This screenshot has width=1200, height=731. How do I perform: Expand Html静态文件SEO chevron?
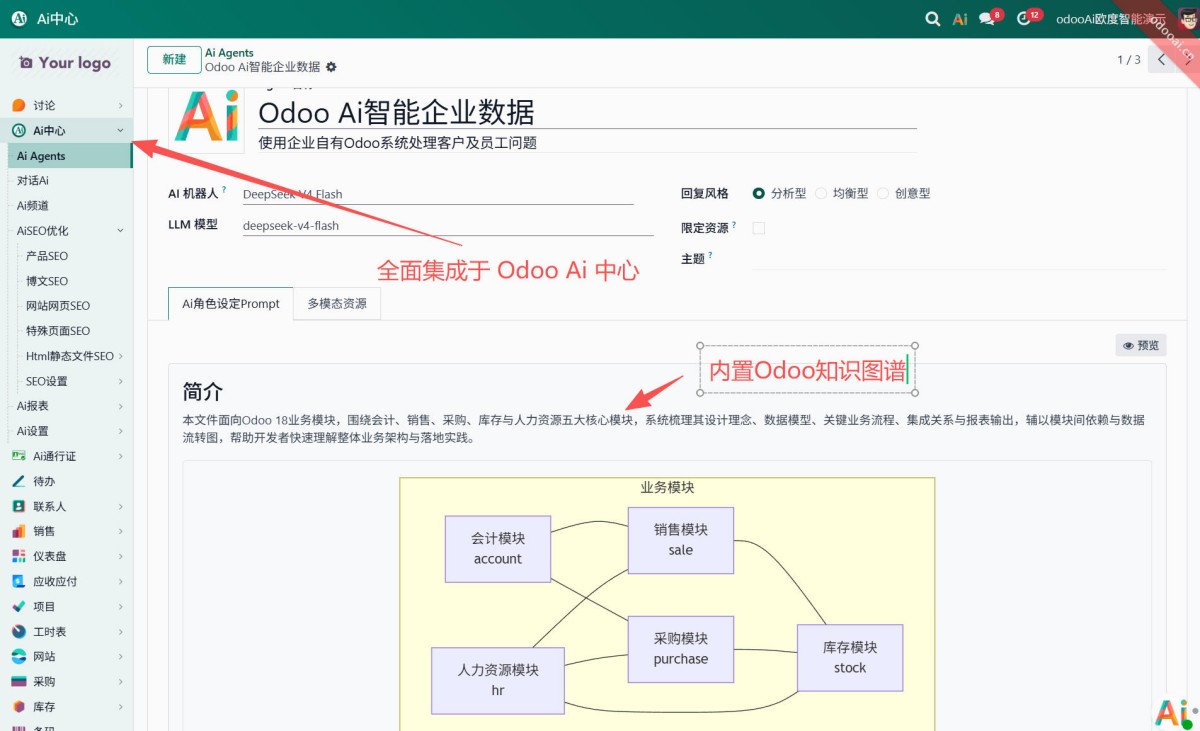point(120,356)
